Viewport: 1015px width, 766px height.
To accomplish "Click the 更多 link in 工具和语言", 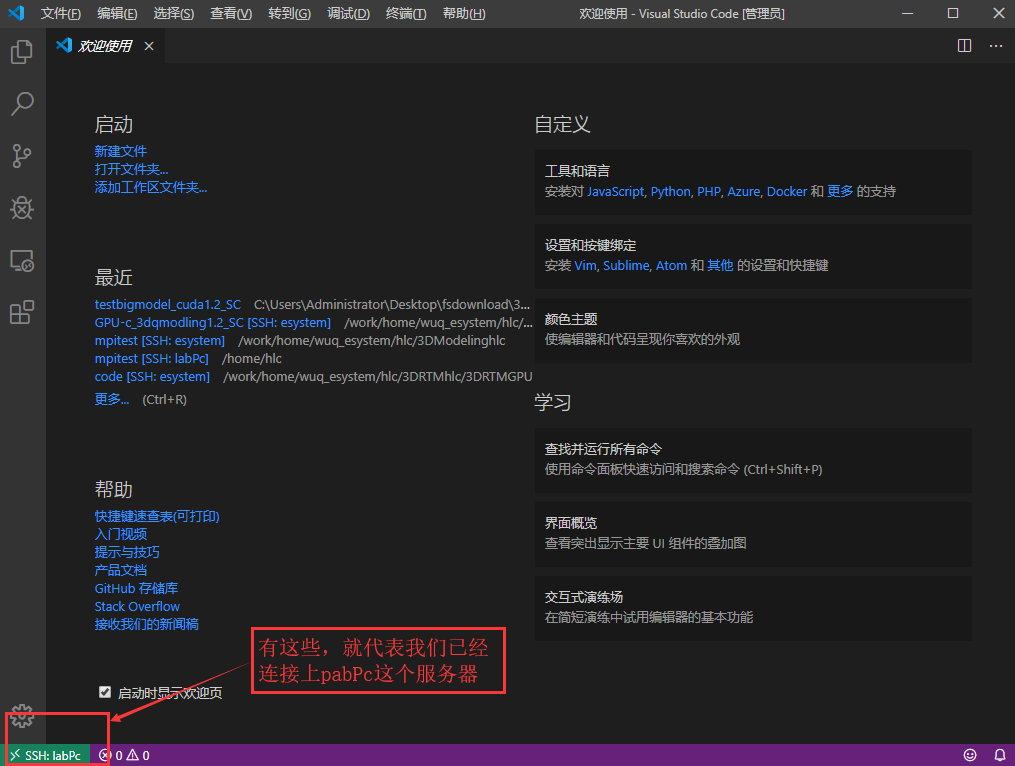I will pos(840,192).
